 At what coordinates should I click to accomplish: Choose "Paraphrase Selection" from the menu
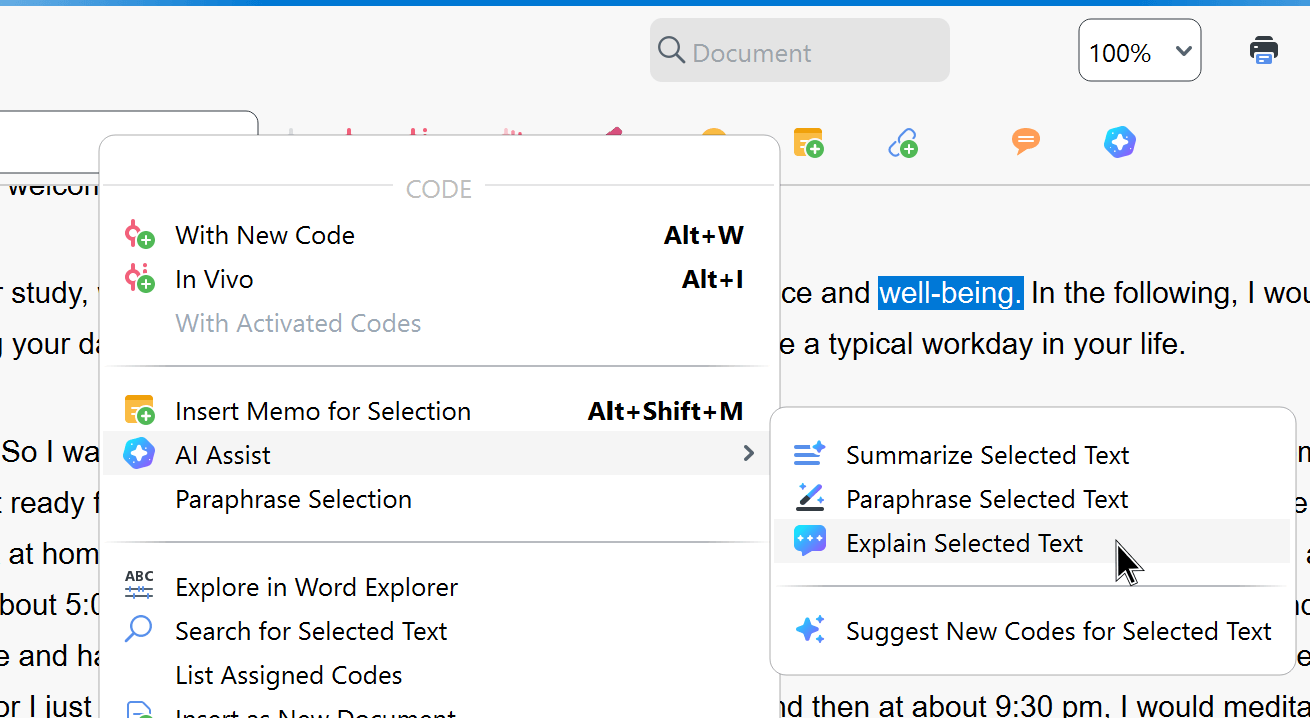tap(293, 499)
